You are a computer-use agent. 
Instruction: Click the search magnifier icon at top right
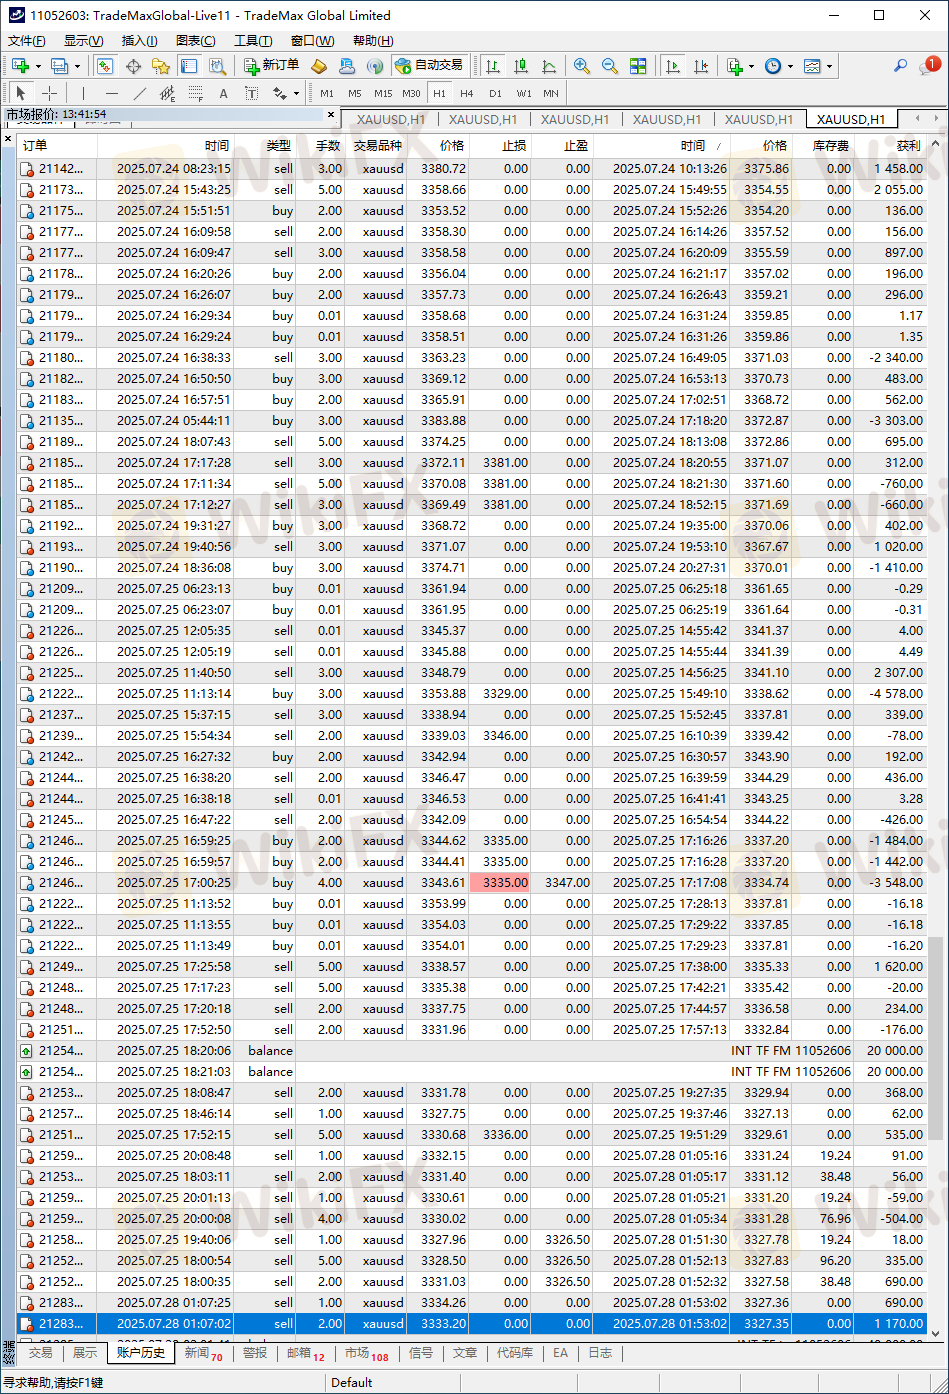click(x=900, y=66)
